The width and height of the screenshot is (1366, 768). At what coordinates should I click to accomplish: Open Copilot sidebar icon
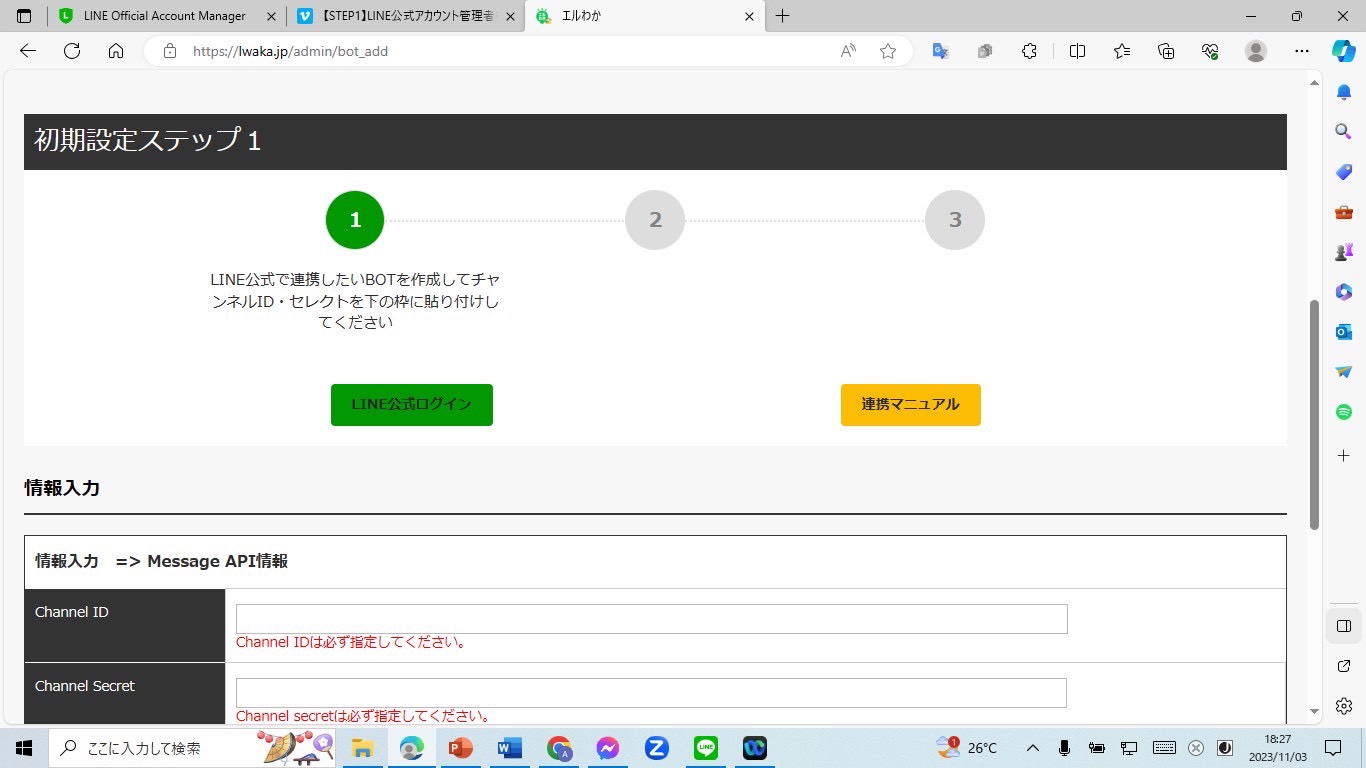(x=1343, y=51)
